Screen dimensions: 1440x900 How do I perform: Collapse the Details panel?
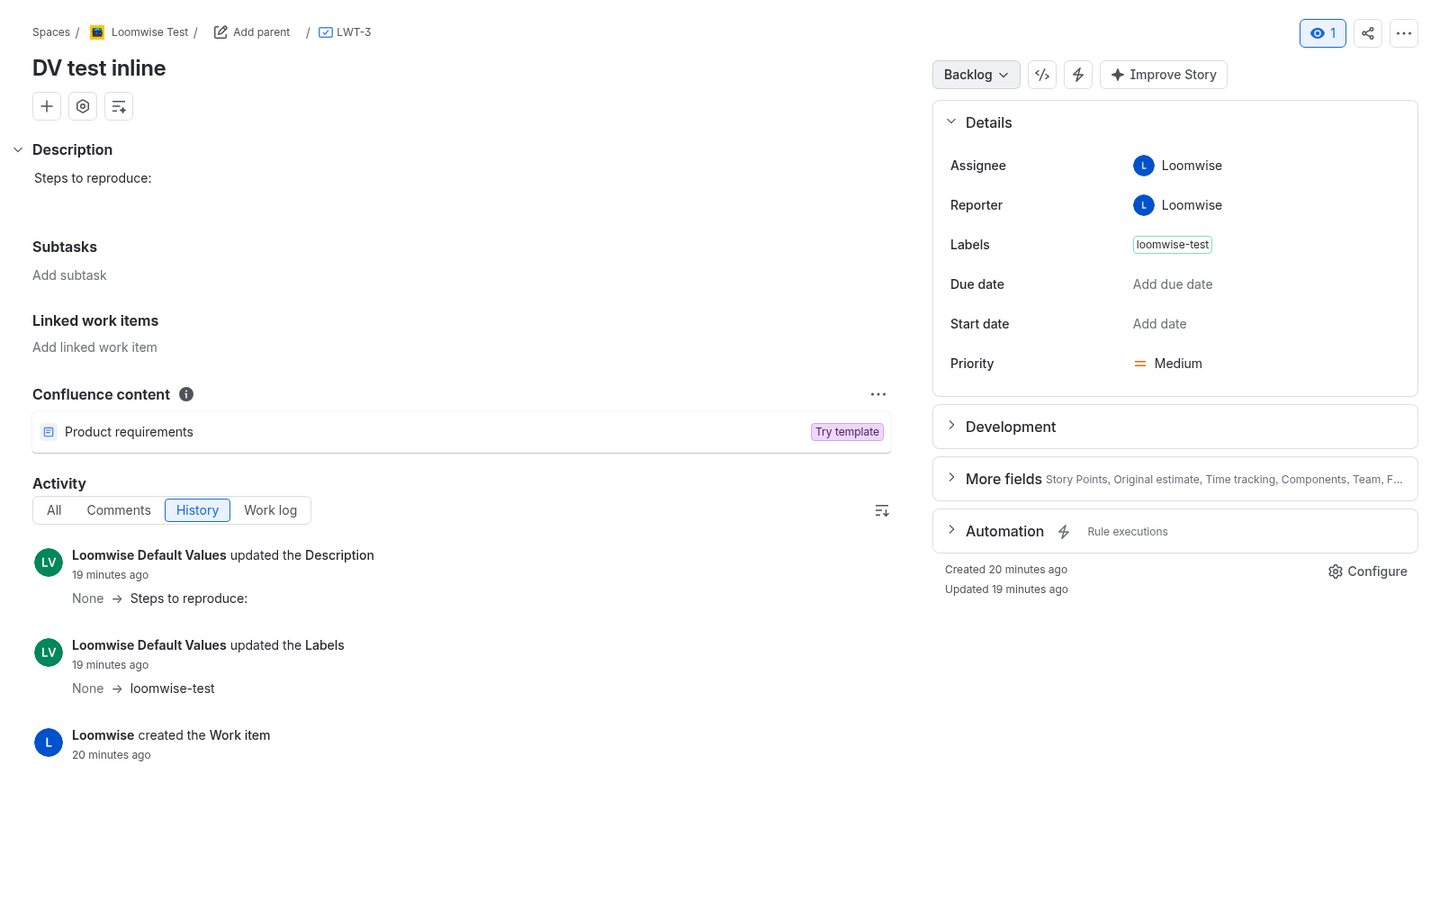tap(951, 122)
